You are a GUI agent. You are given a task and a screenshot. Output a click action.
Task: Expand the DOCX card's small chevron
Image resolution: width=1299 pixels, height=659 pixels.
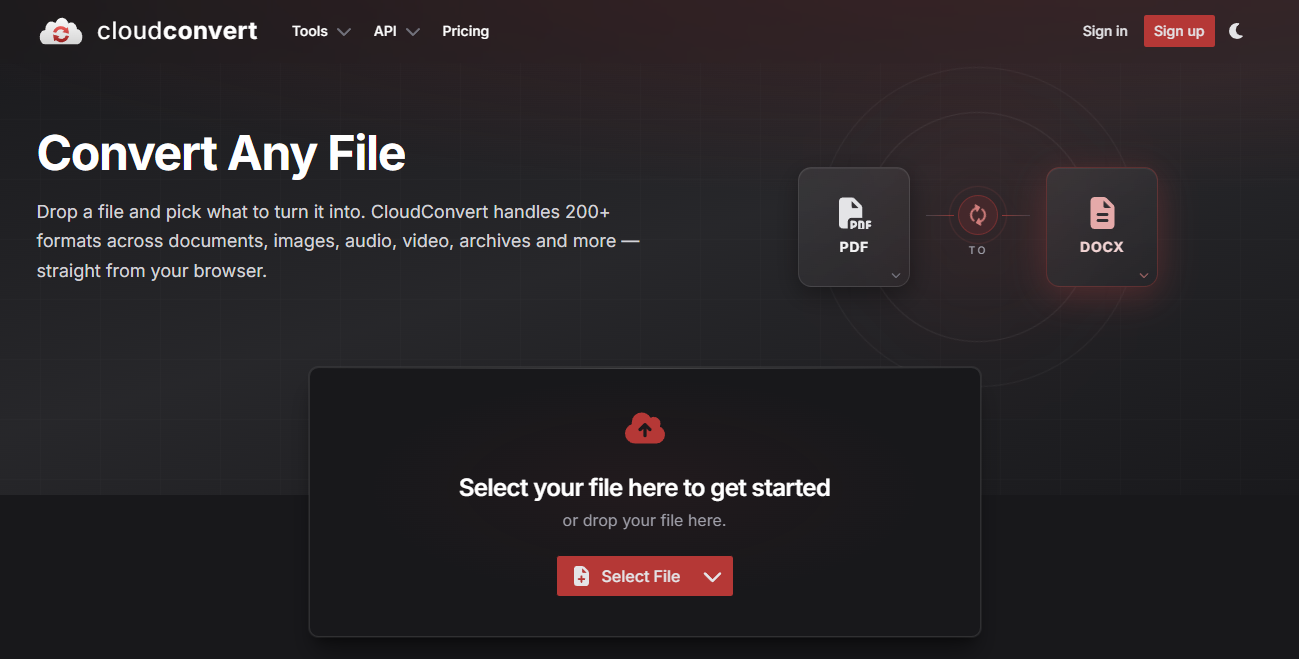(x=1144, y=275)
